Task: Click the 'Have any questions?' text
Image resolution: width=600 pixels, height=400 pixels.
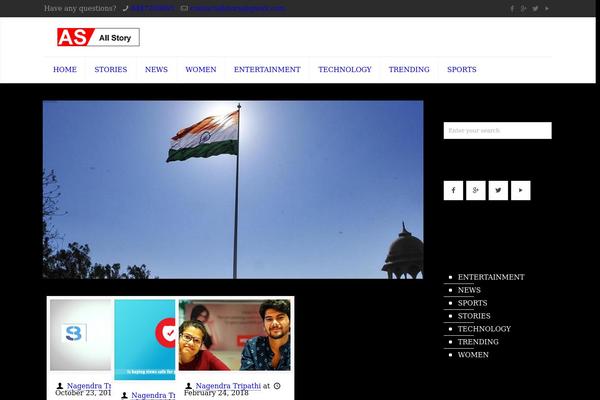Action: 80,8
